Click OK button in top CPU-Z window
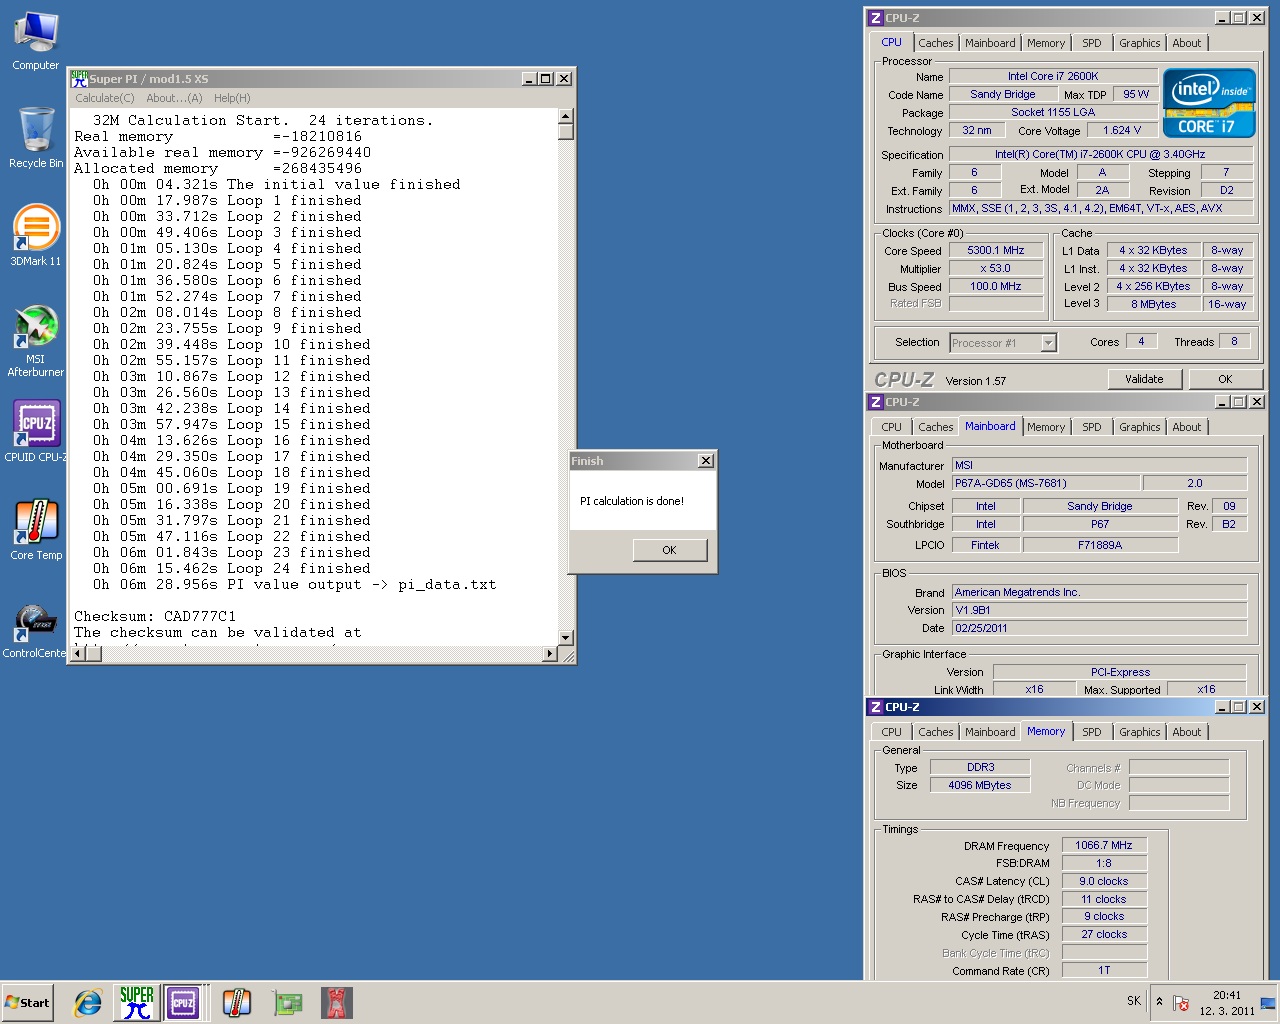Image resolution: width=1280 pixels, height=1024 pixels. (x=1225, y=379)
